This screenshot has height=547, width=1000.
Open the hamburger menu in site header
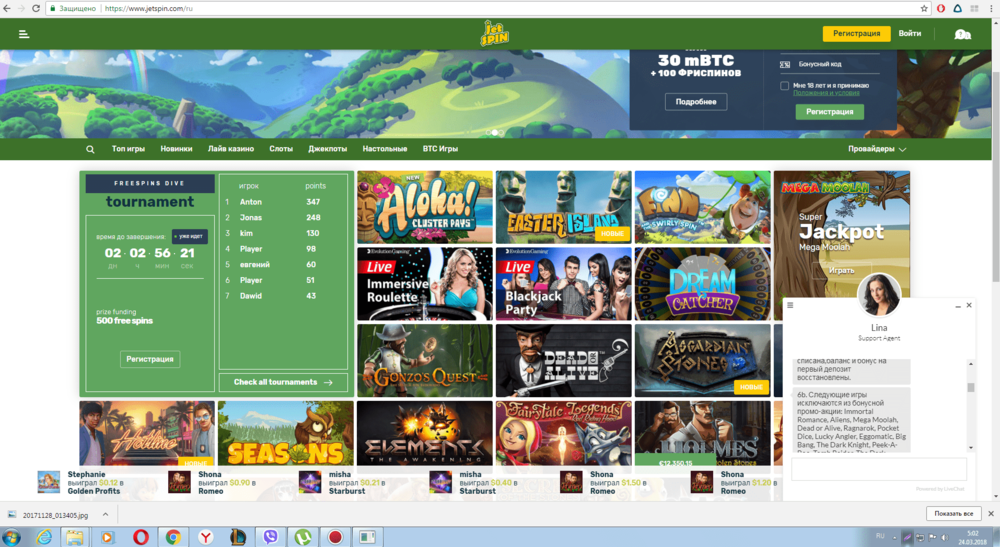point(24,34)
